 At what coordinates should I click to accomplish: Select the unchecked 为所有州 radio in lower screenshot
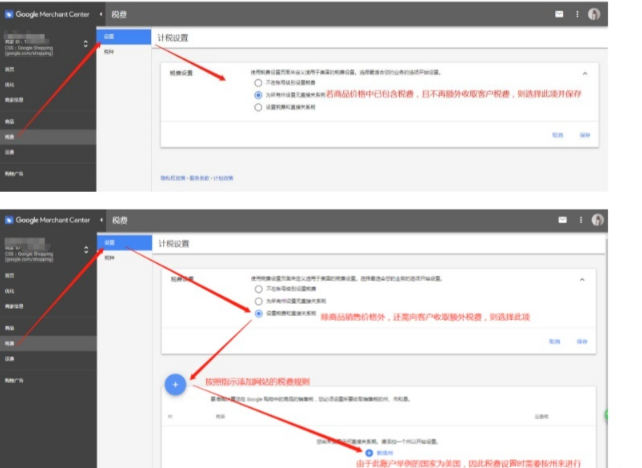(258, 301)
